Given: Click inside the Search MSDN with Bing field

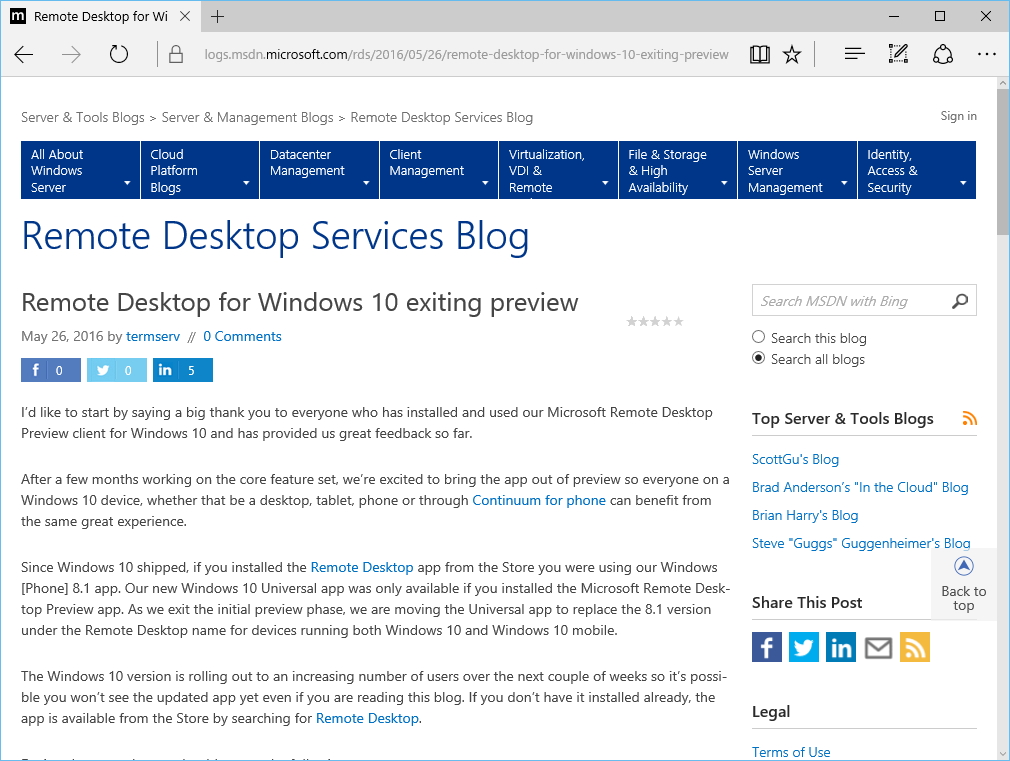Looking at the screenshot, I should coord(850,300).
